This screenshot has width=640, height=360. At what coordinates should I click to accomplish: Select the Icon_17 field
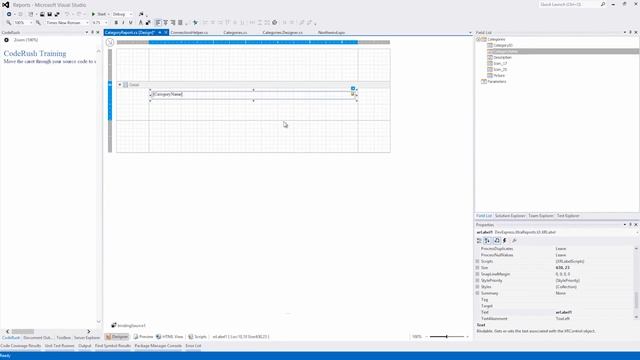click(x=500, y=64)
